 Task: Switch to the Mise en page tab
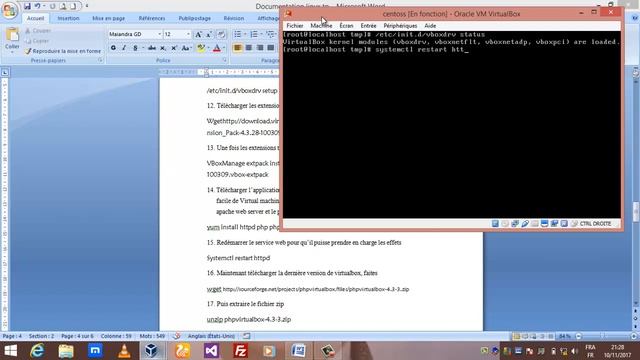tap(108, 18)
